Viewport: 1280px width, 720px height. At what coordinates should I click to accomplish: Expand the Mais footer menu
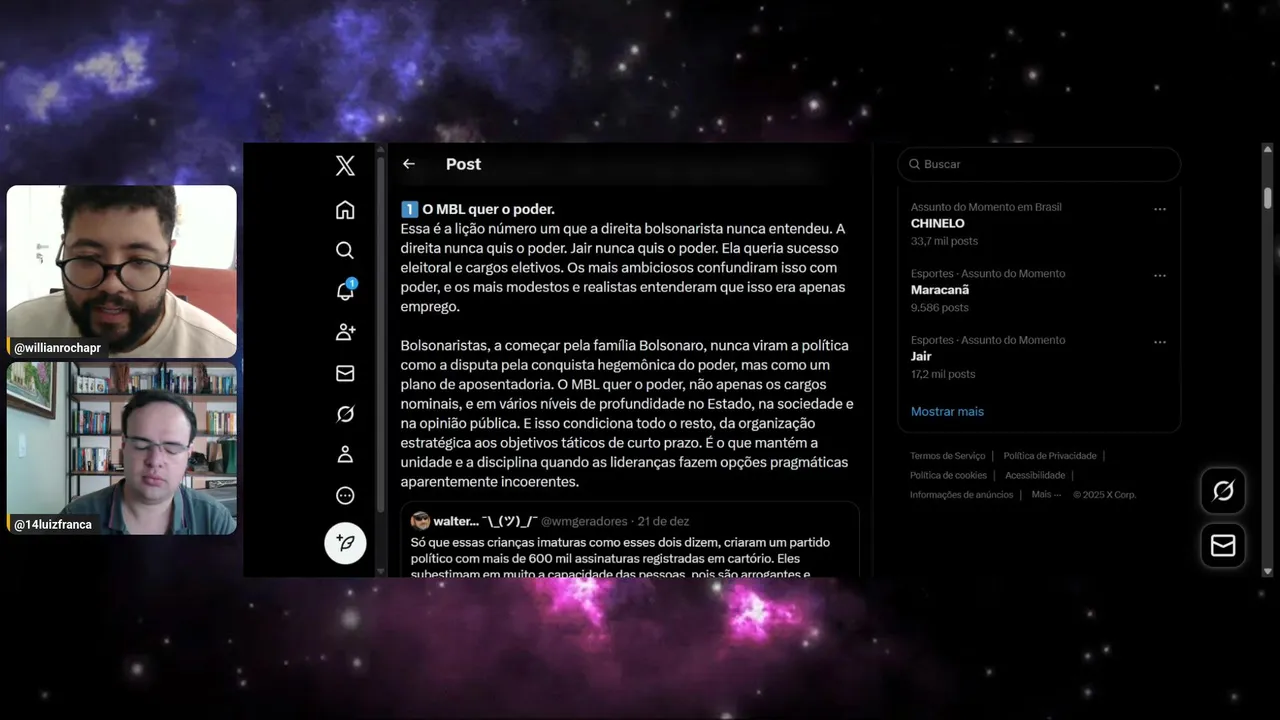tap(1046, 494)
